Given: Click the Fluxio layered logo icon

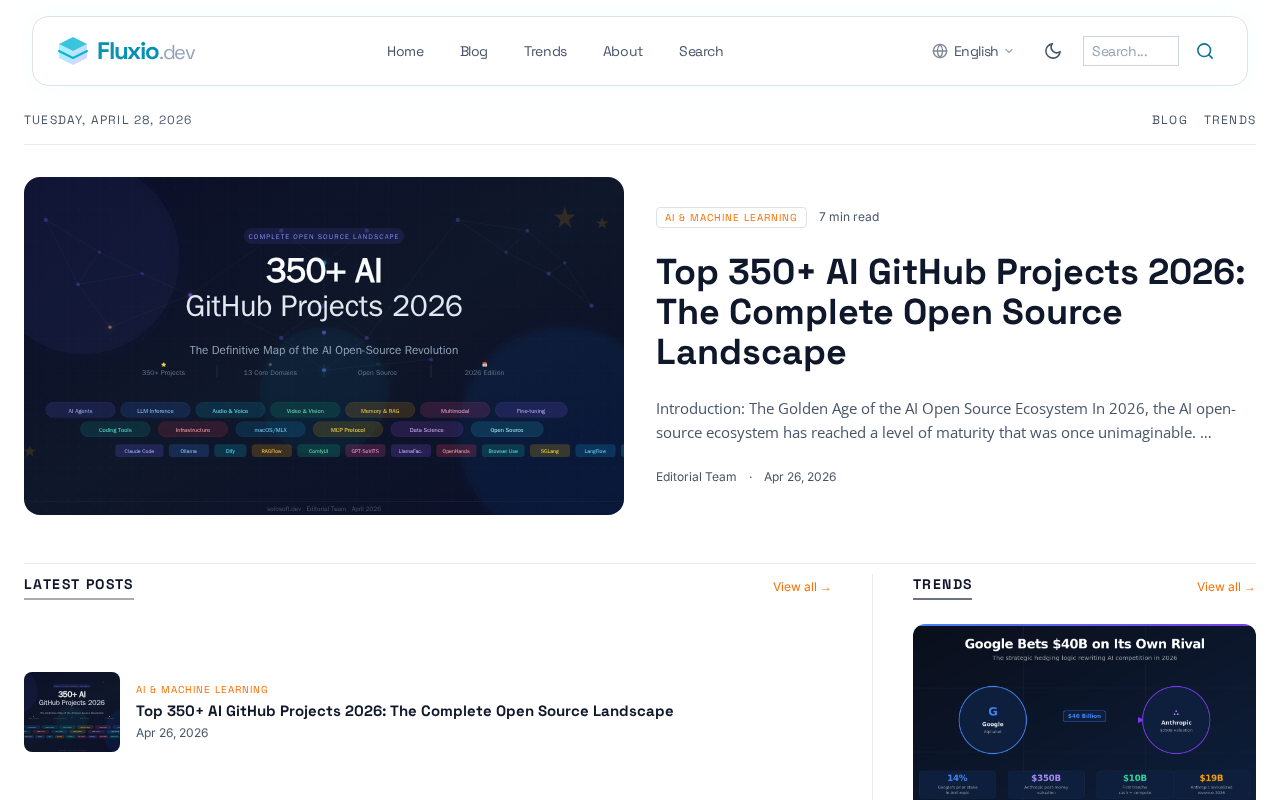Looking at the screenshot, I should [x=73, y=51].
